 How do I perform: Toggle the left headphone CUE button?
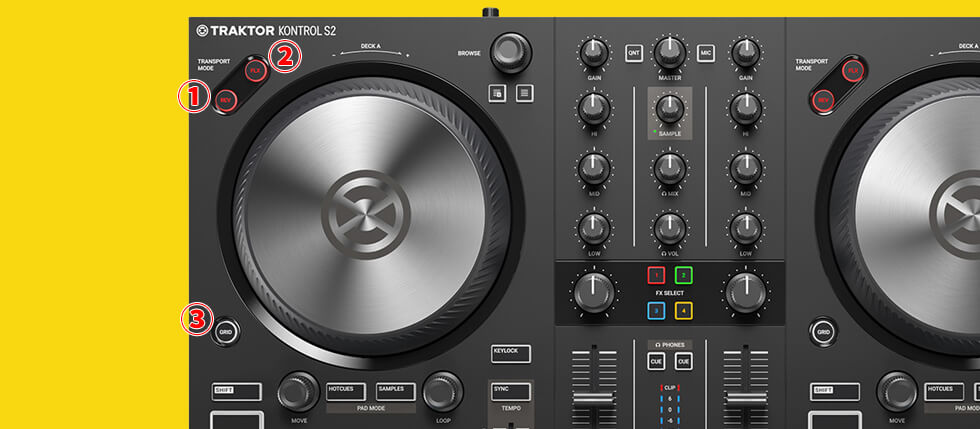coord(656,361)
